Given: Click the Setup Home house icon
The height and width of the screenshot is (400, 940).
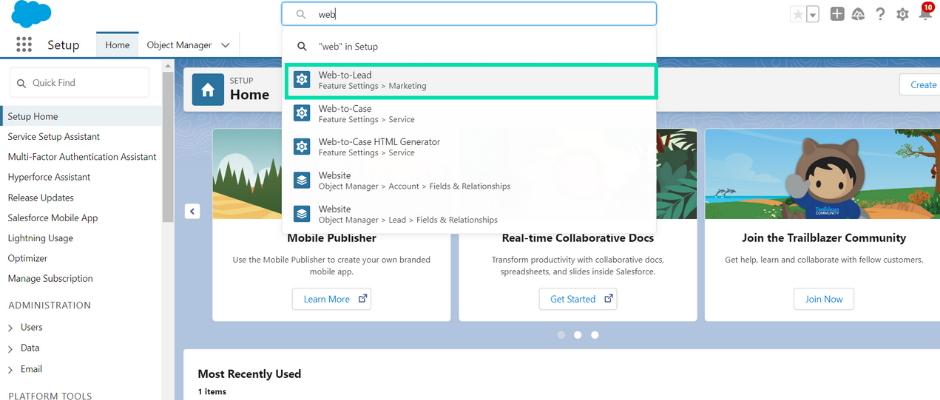Looking at the screenshot, I should pyautogui.click(x=208, y=90).
